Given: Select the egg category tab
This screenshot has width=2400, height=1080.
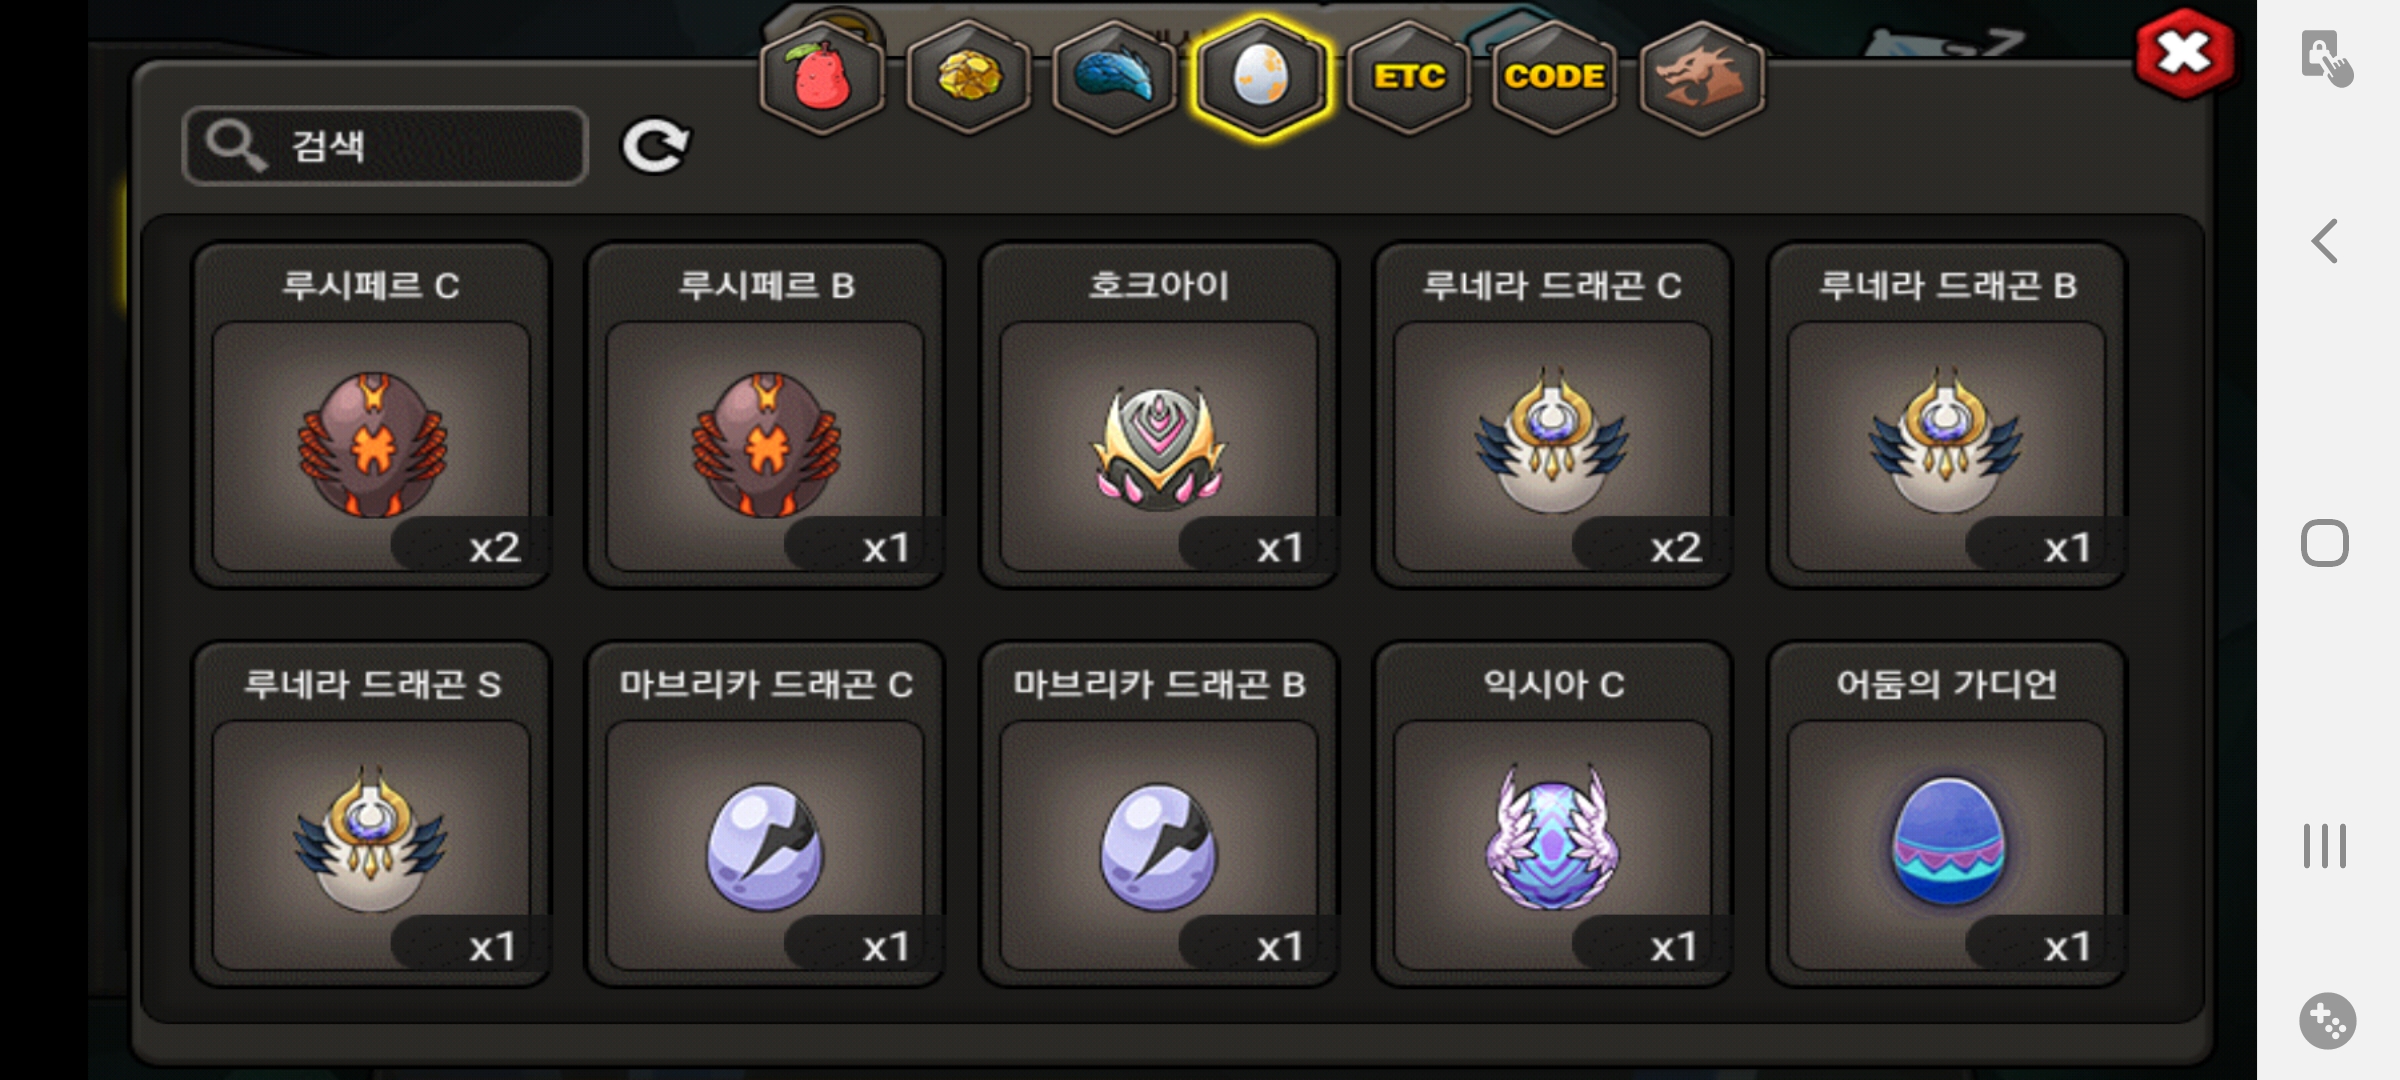Looking at the screenshot, I should (1262, 78).
